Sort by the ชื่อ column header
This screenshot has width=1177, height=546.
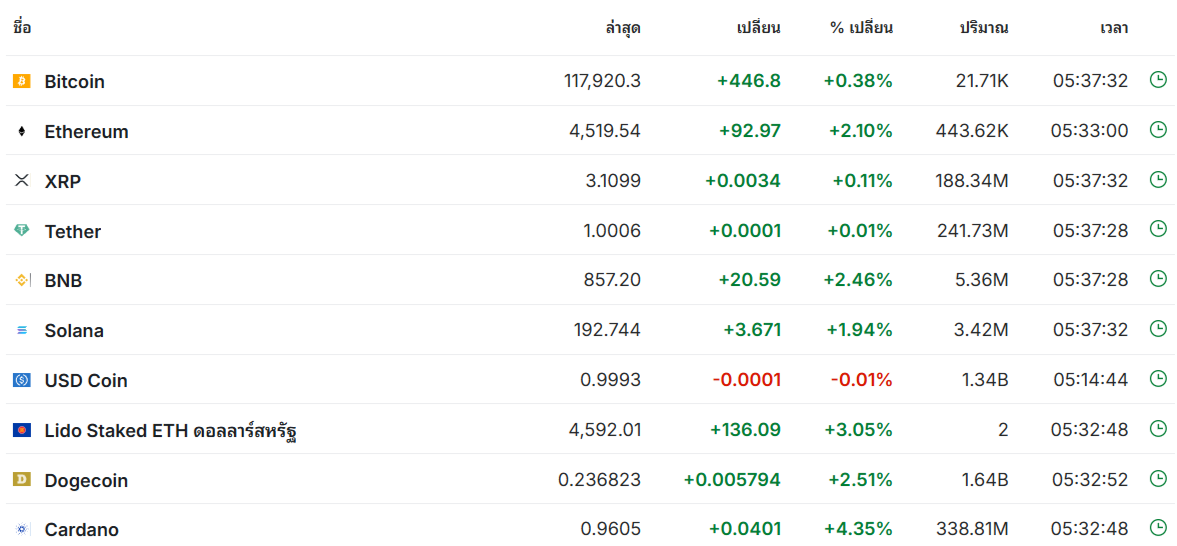tap(23, 29)
